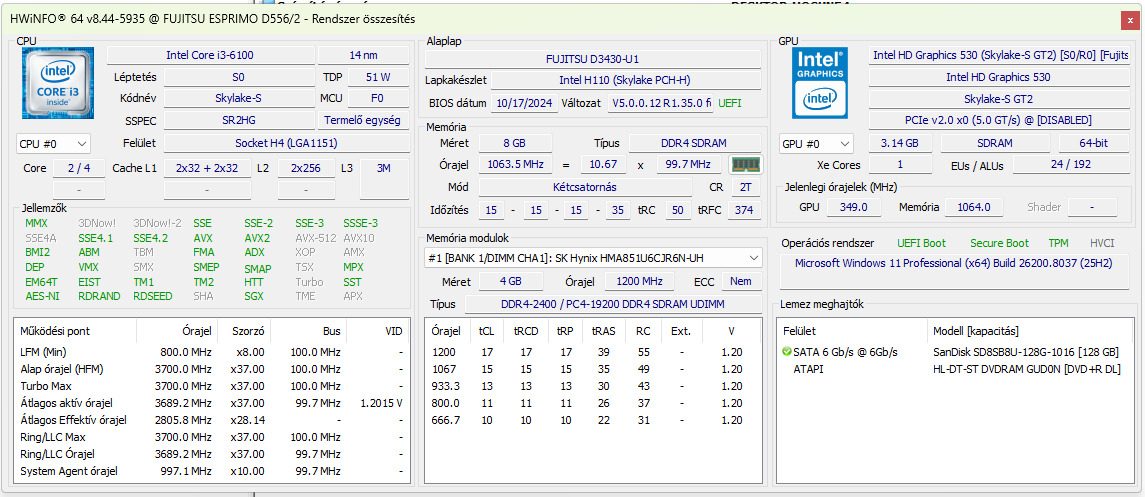The height and width of the screenshot is (497, 1145).
Task: Click the GPU memory 3.14 GB field
Action: click(900, 144)
